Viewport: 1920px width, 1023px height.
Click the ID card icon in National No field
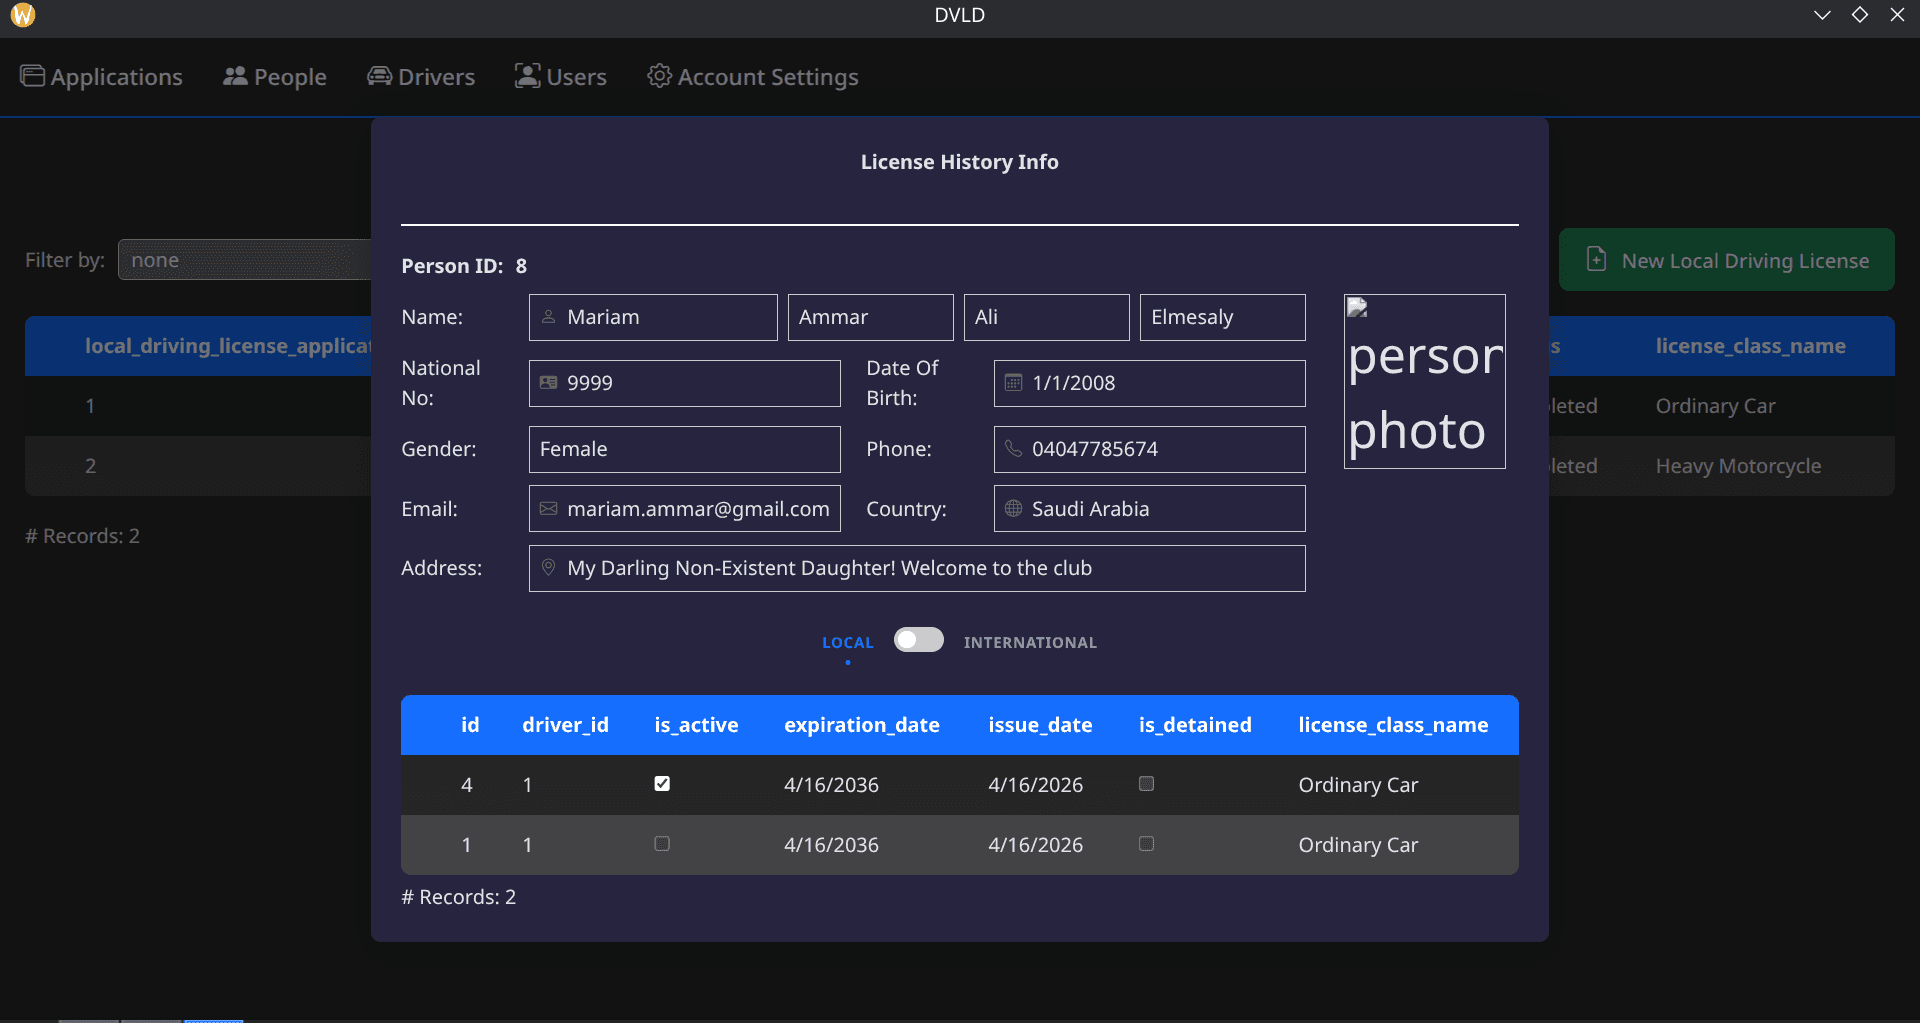pyautogui.click(x=548, y=383)
